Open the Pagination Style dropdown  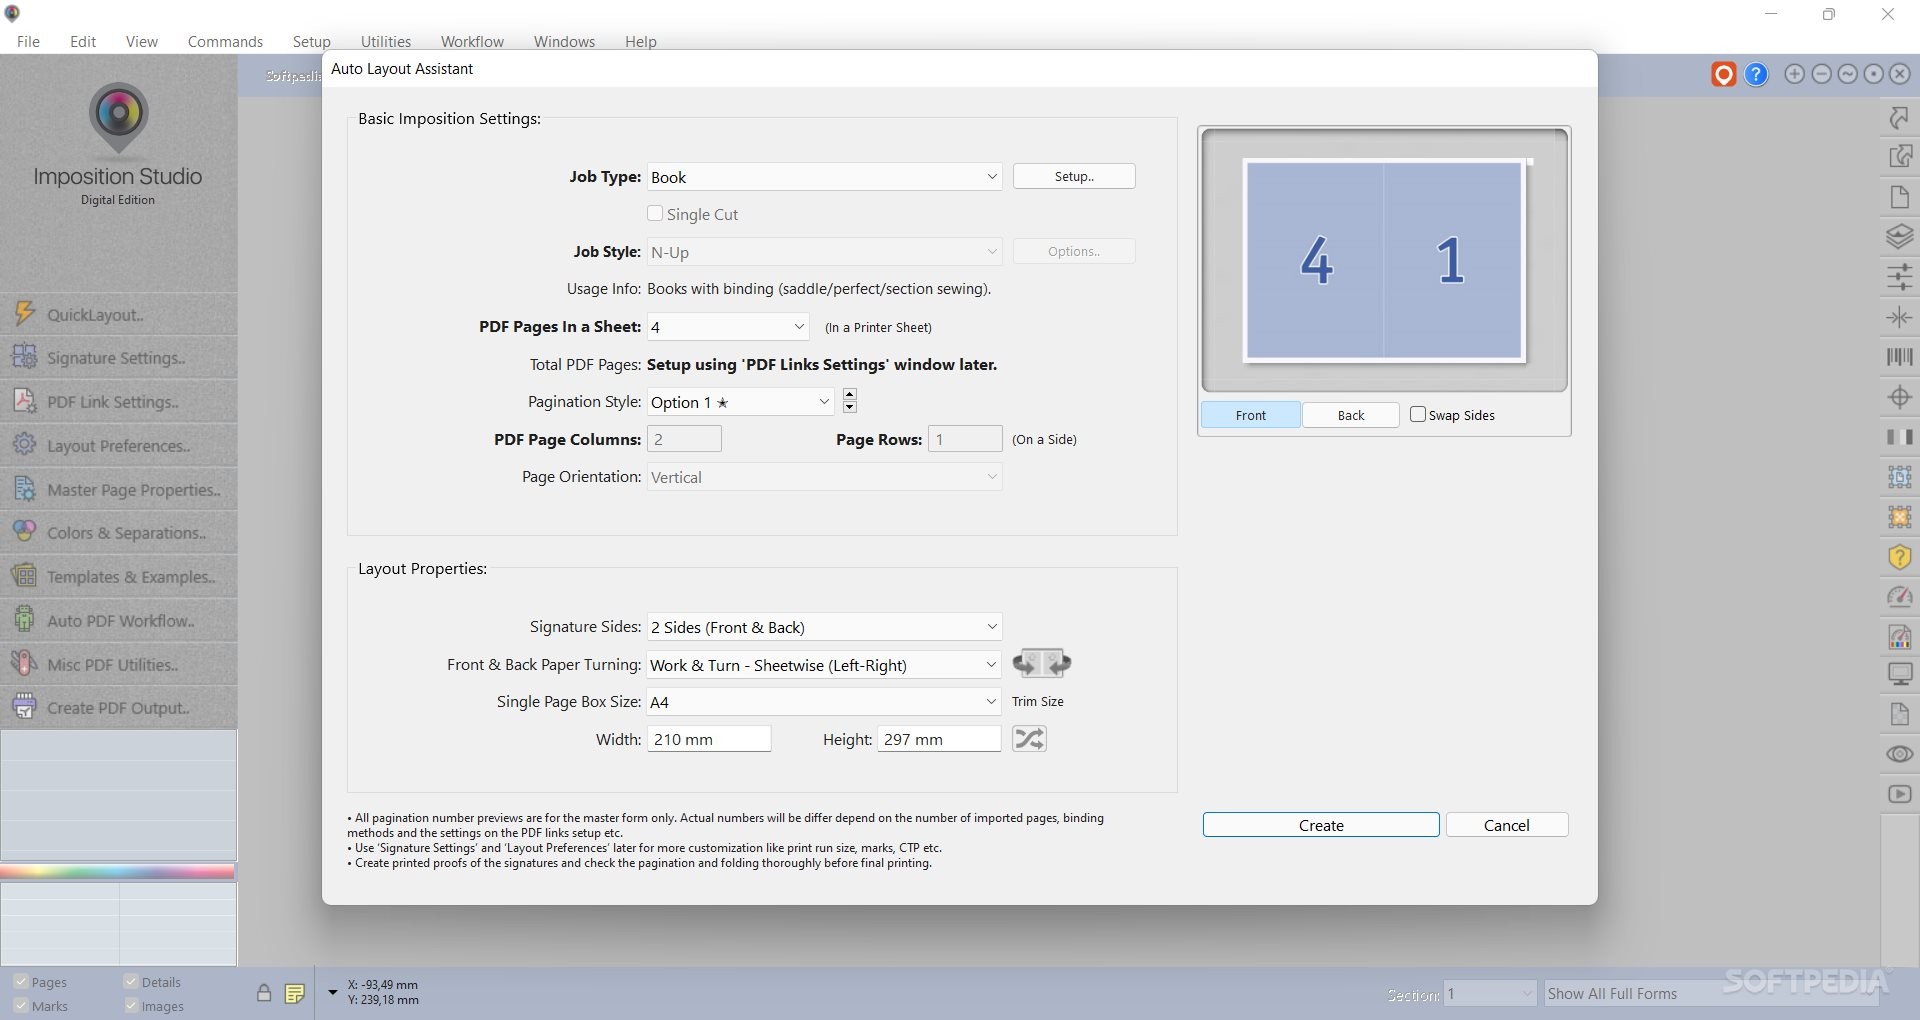point(740,402)
